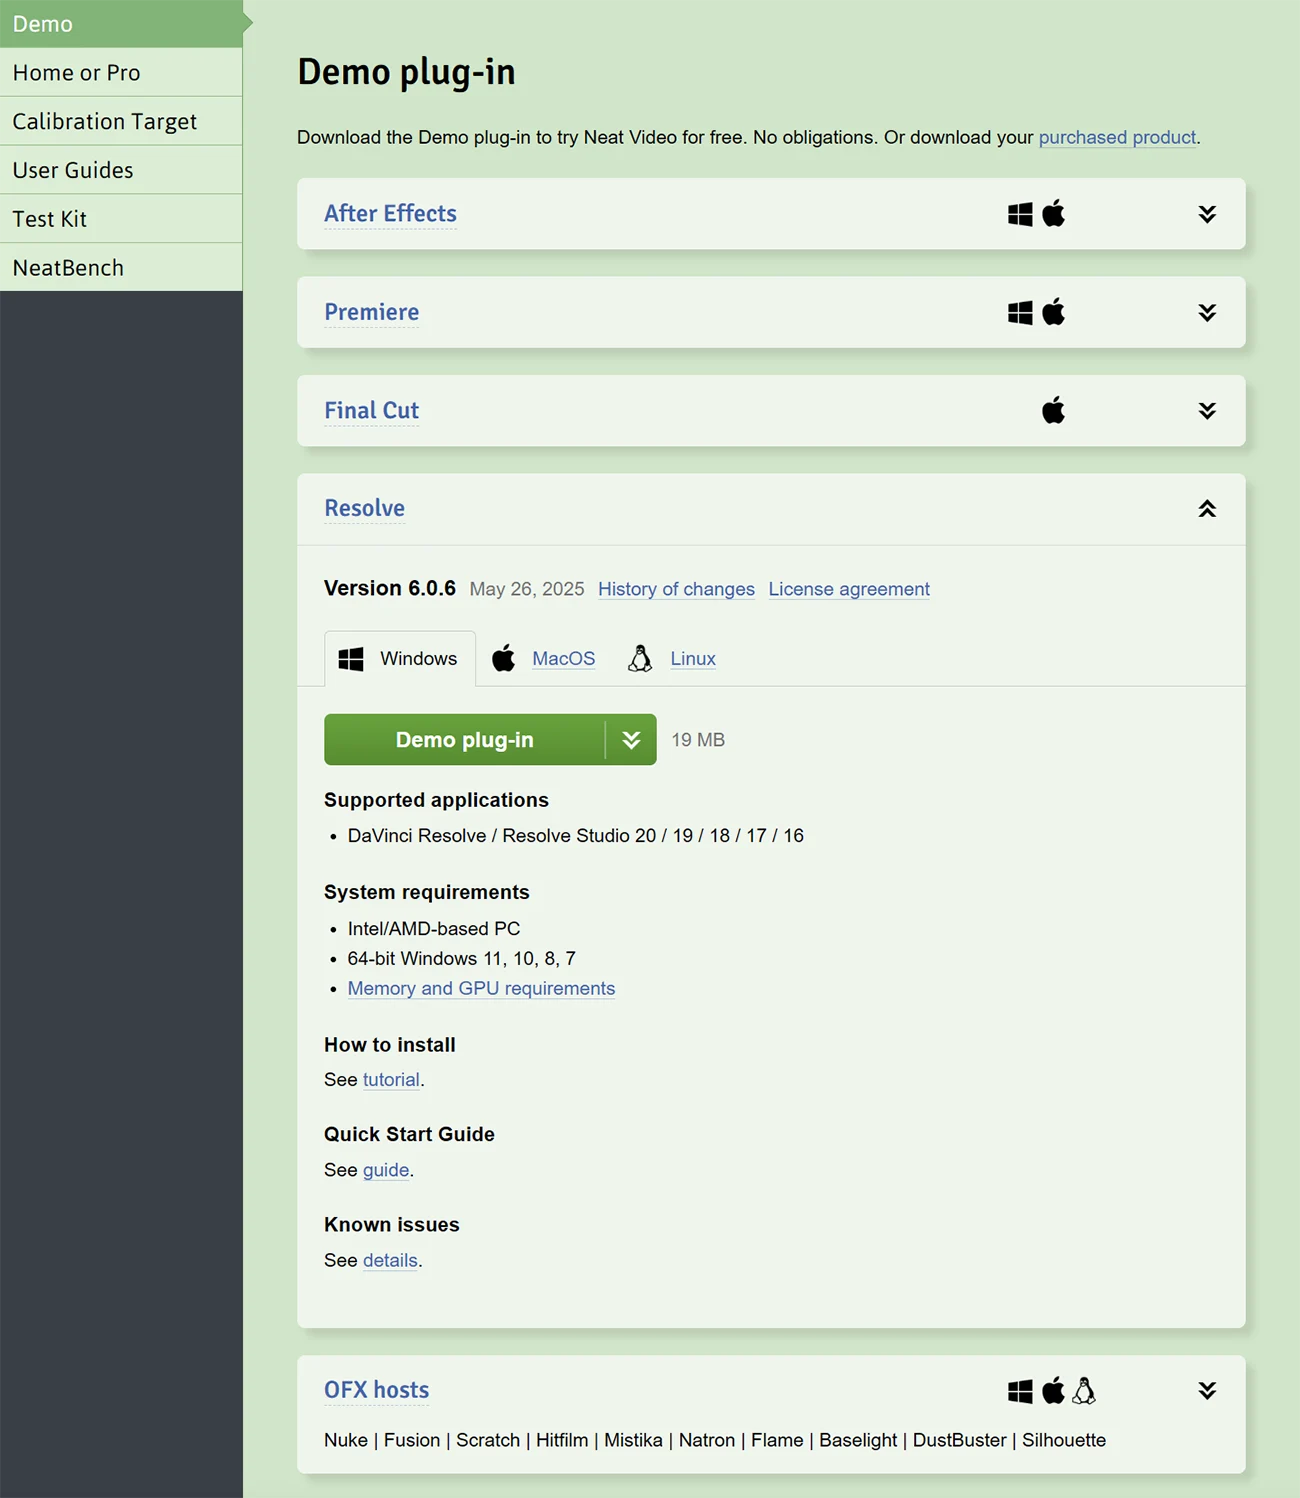Click Windows icon in OFX hosts row
The height and width of the screenshot is (1498, 1300).
coord(1020,1391)
